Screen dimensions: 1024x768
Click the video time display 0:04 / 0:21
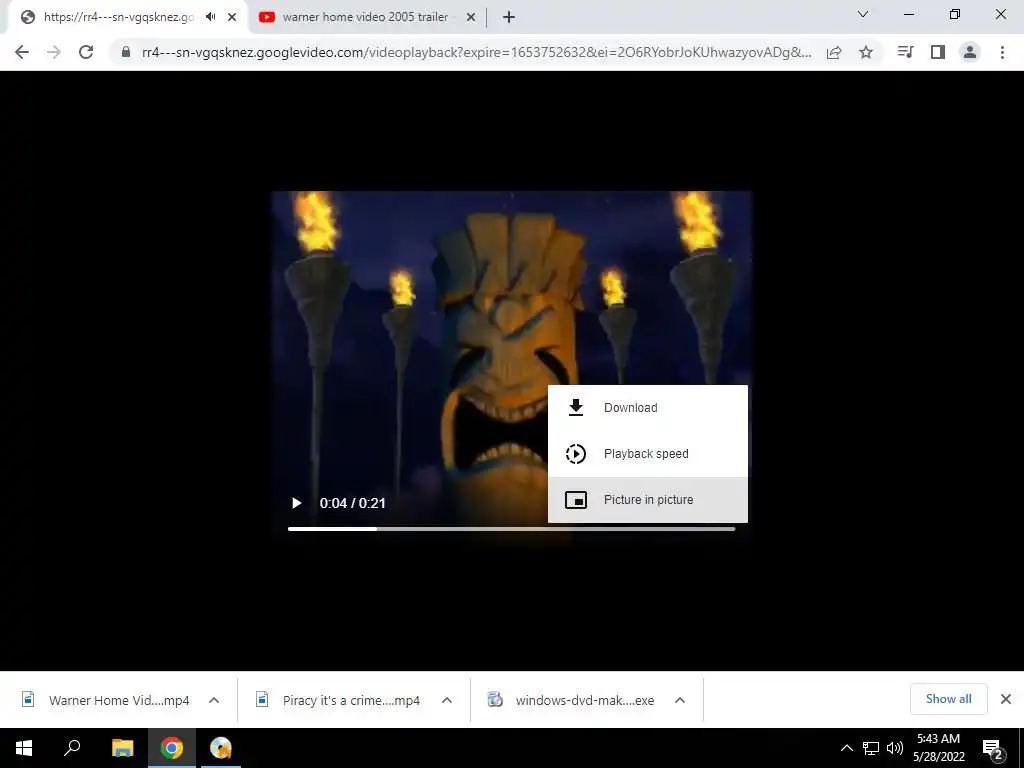point(353,503)
